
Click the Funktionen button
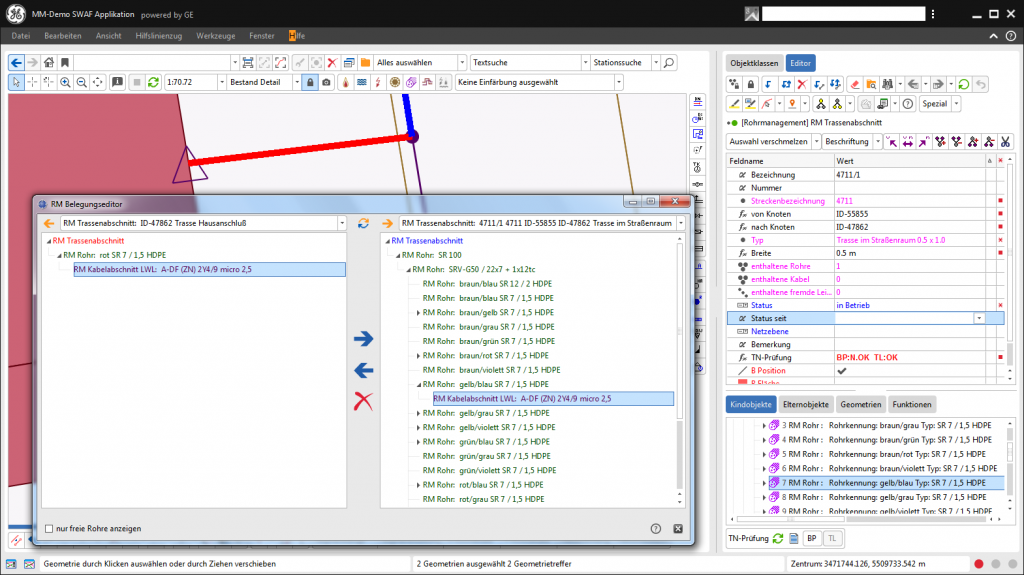click(912, 405)
